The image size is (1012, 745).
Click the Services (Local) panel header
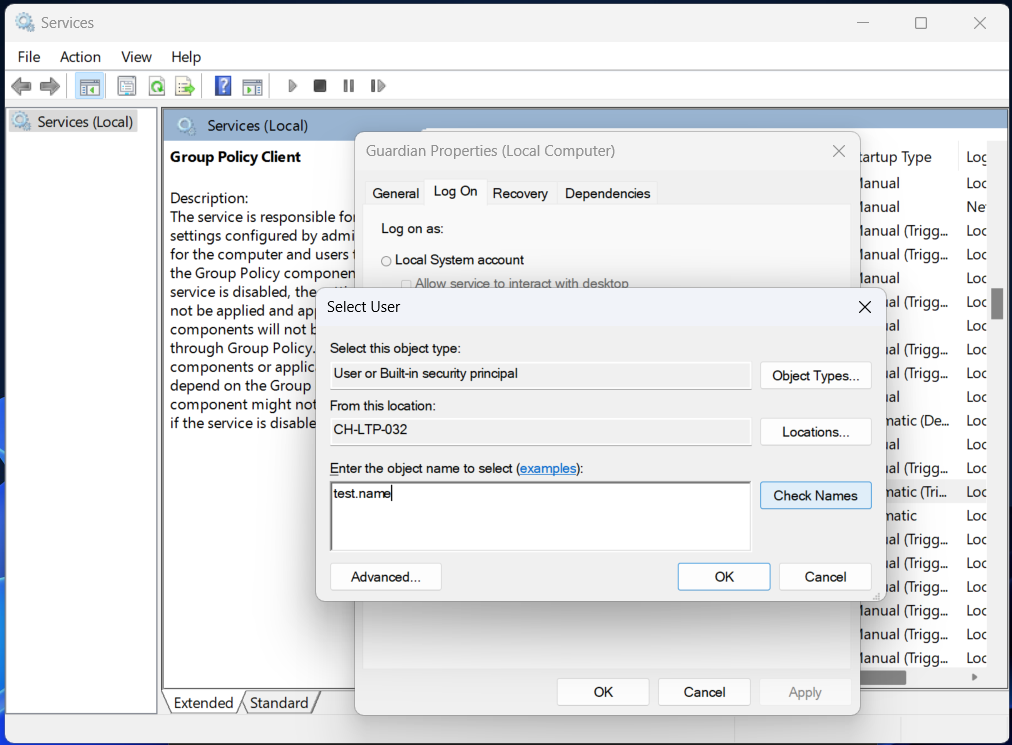coord(257,125)
